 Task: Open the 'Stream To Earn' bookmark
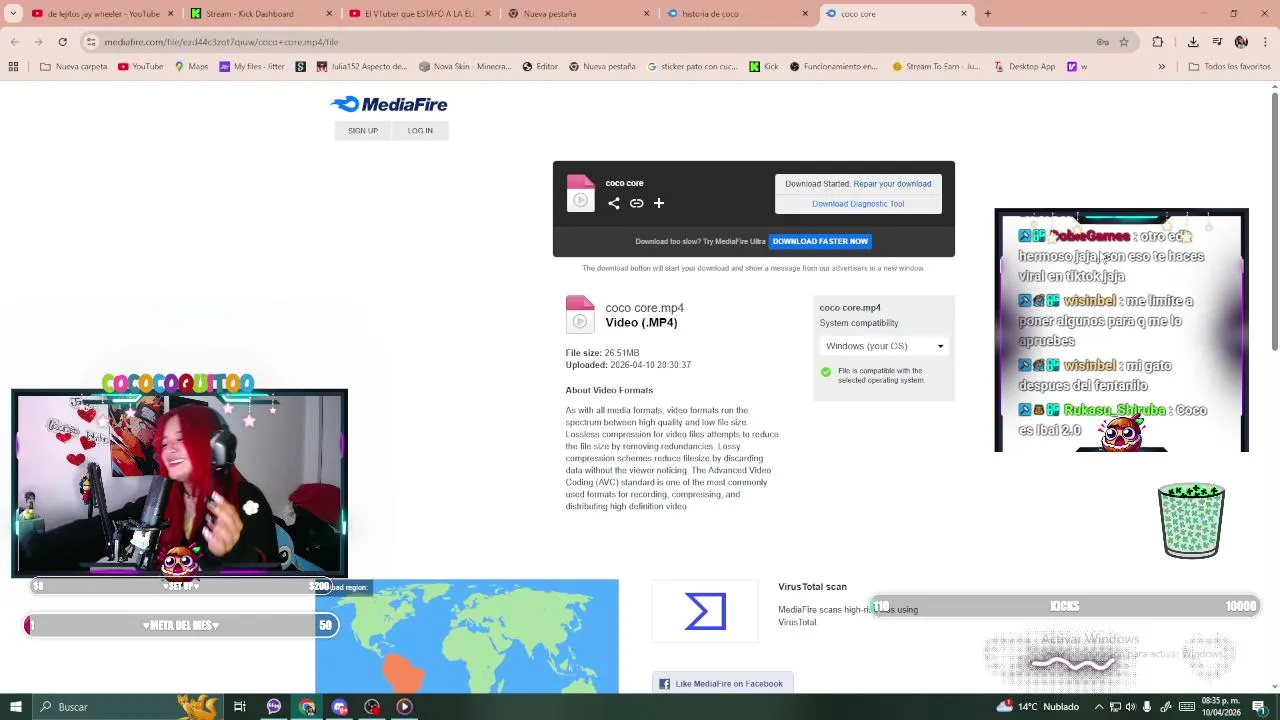(x=935, y=67)
